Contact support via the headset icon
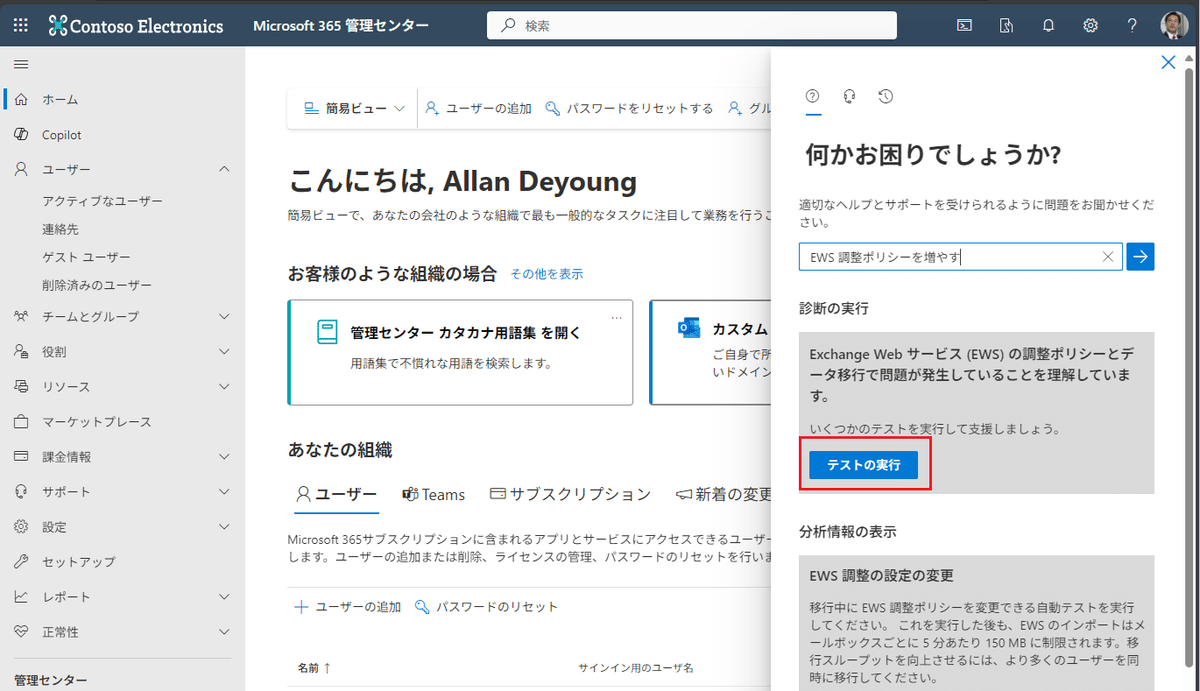The width and height of the screenshot is (1200, 691). (849, 96)
